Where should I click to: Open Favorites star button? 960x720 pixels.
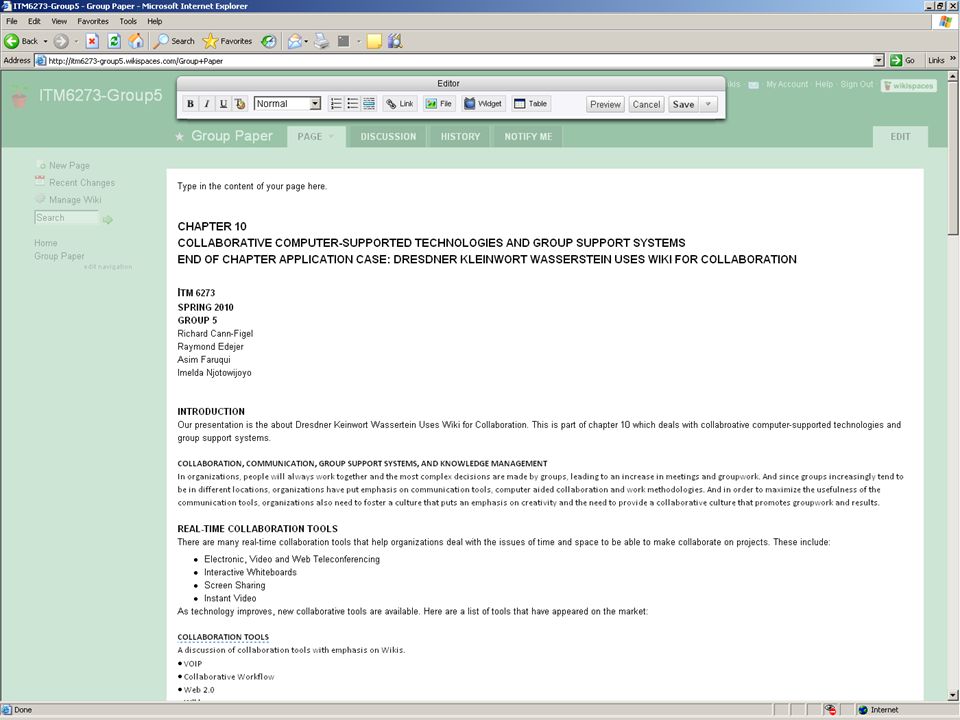coord(227,41)
